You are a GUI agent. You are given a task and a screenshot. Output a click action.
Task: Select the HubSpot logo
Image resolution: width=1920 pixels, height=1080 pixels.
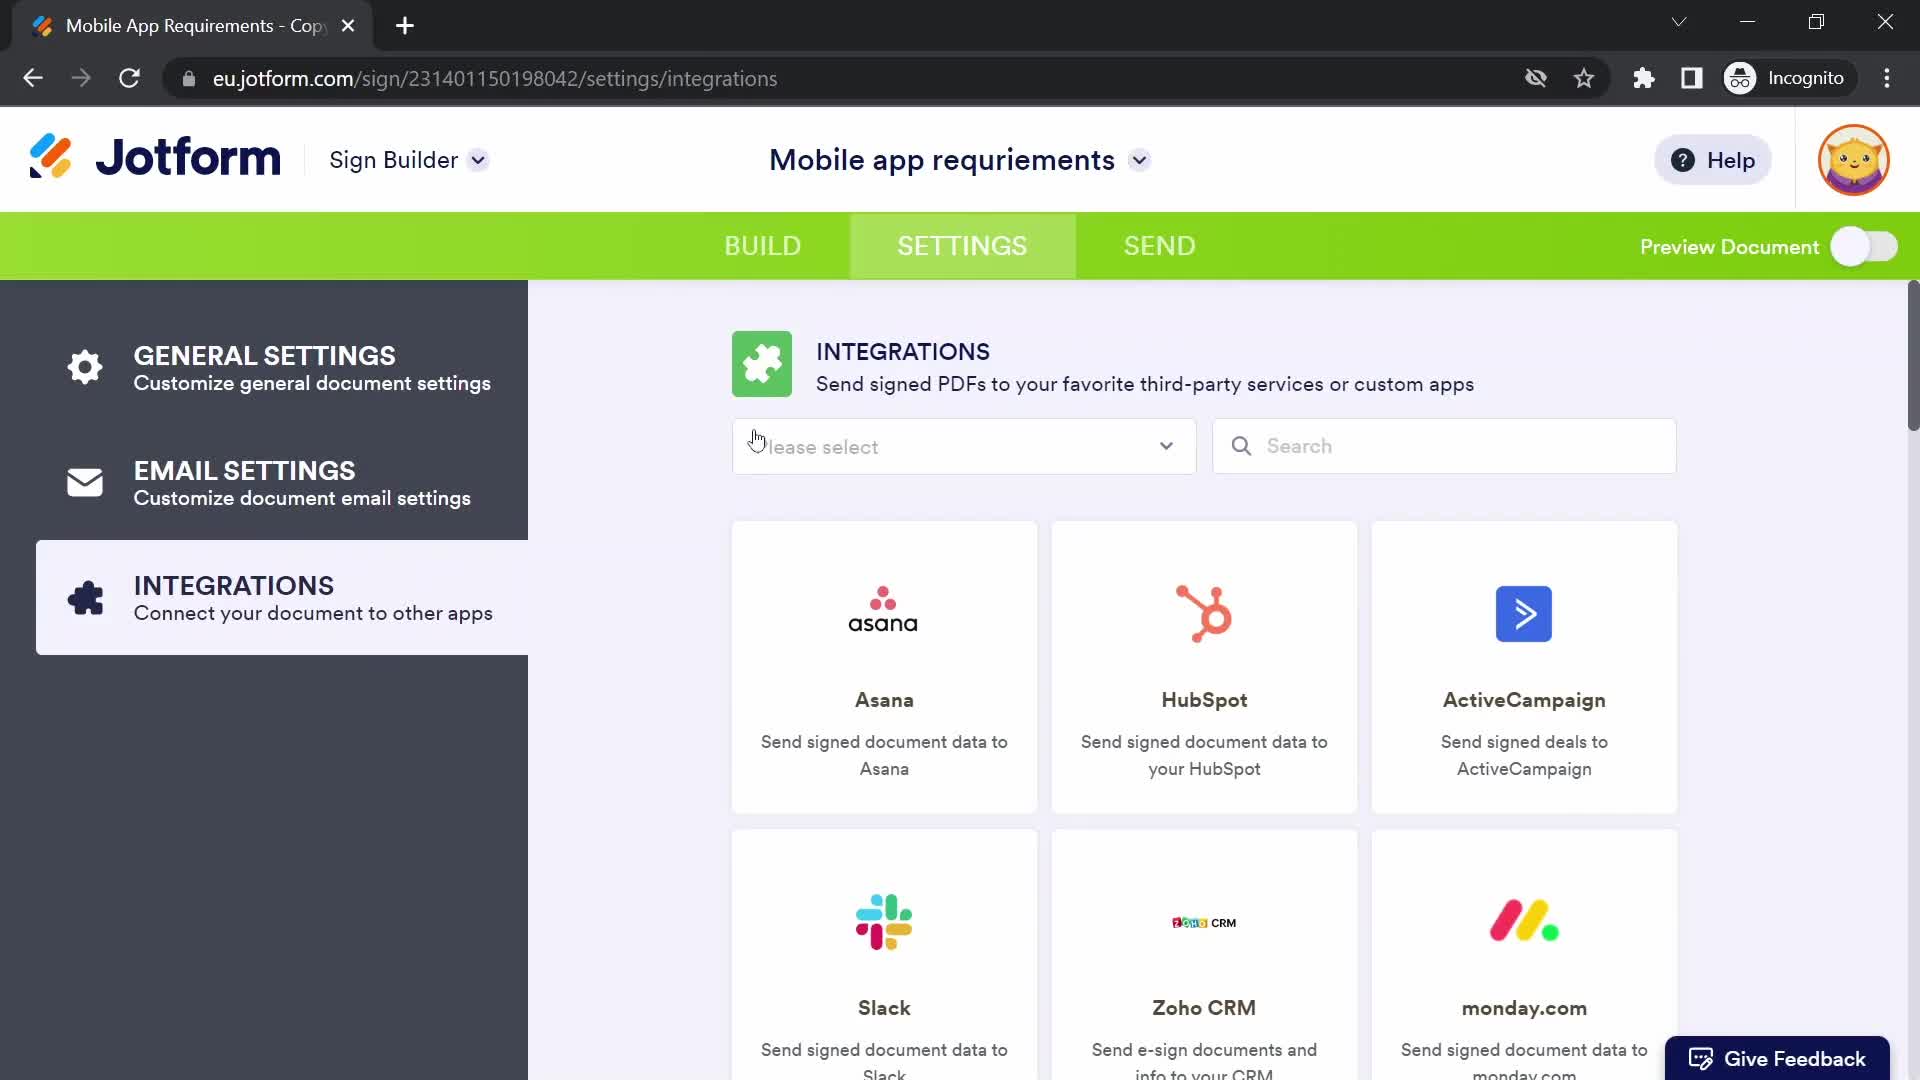click(x=1204, y=613)
